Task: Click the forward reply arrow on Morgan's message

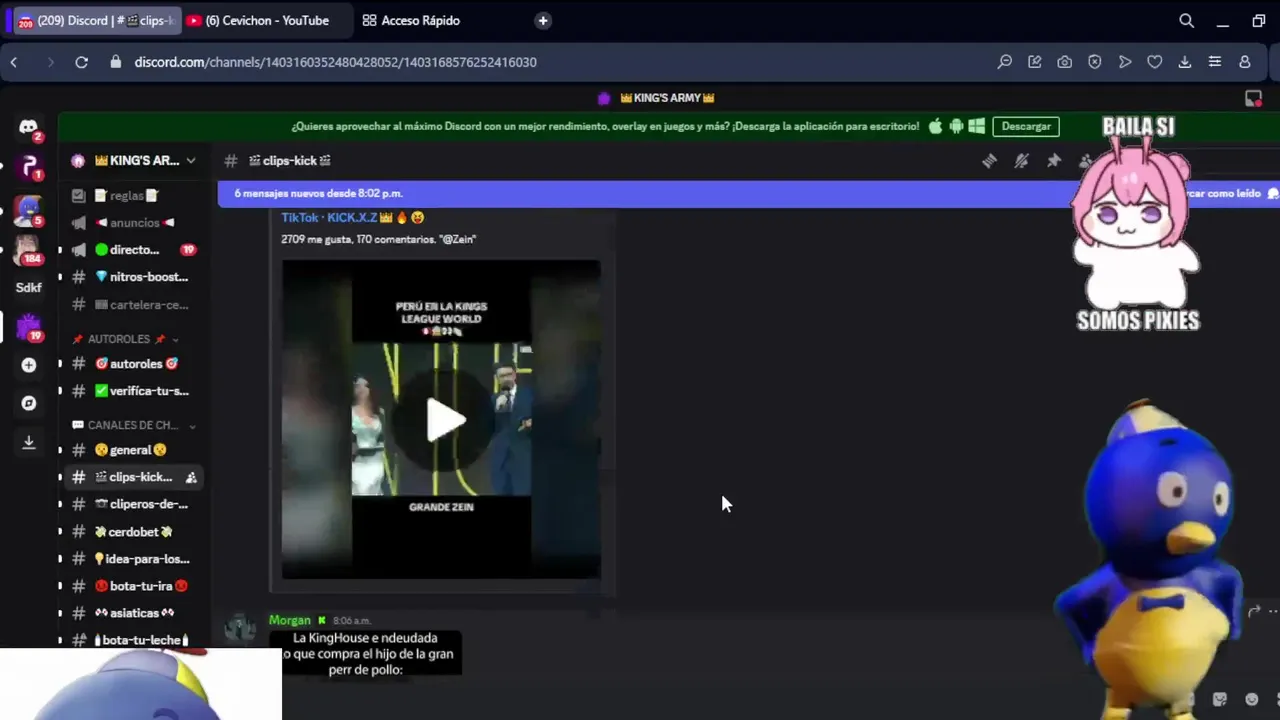Action: (x=1254, y=611)
